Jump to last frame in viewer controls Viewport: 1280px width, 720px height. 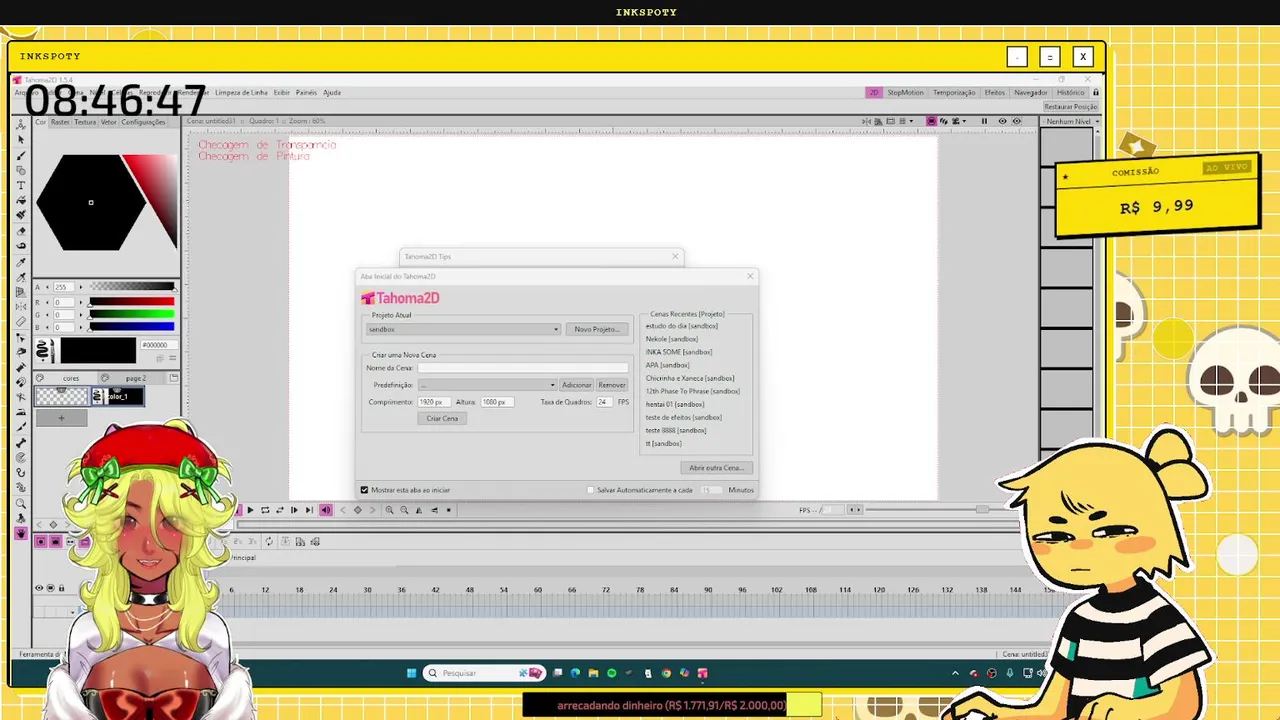tap(309, 510)
